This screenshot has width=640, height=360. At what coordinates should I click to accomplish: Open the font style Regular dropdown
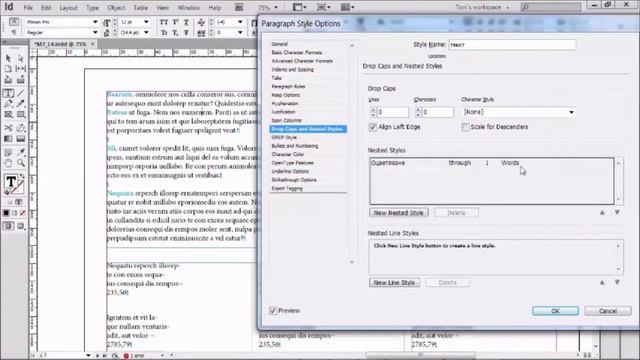pyautogui.click(x=95, y=33)
